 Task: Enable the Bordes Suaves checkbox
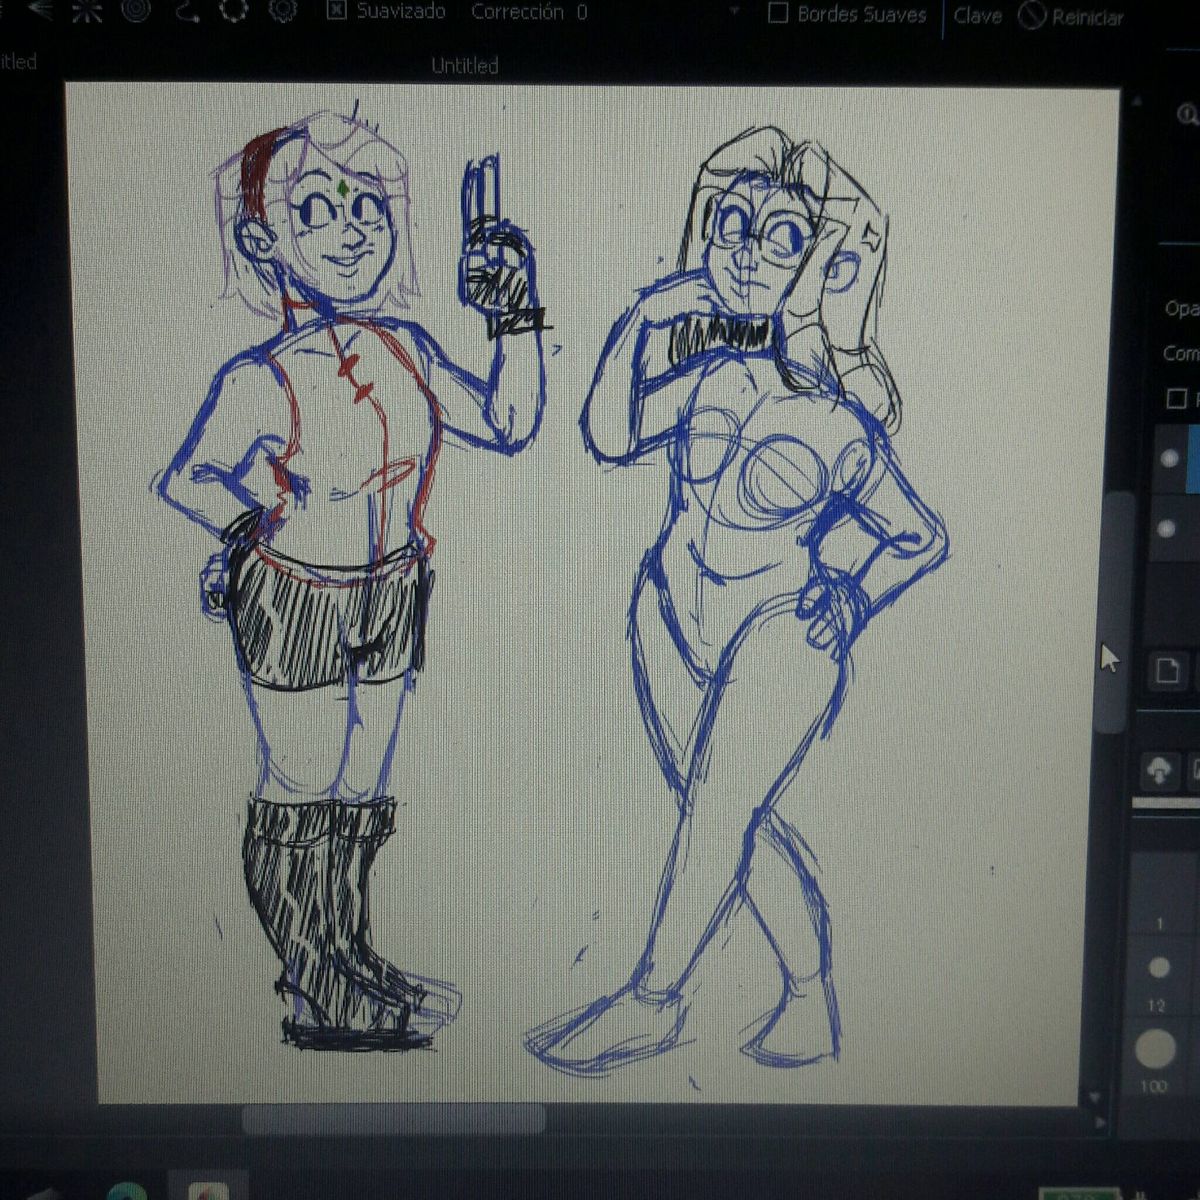779,14
